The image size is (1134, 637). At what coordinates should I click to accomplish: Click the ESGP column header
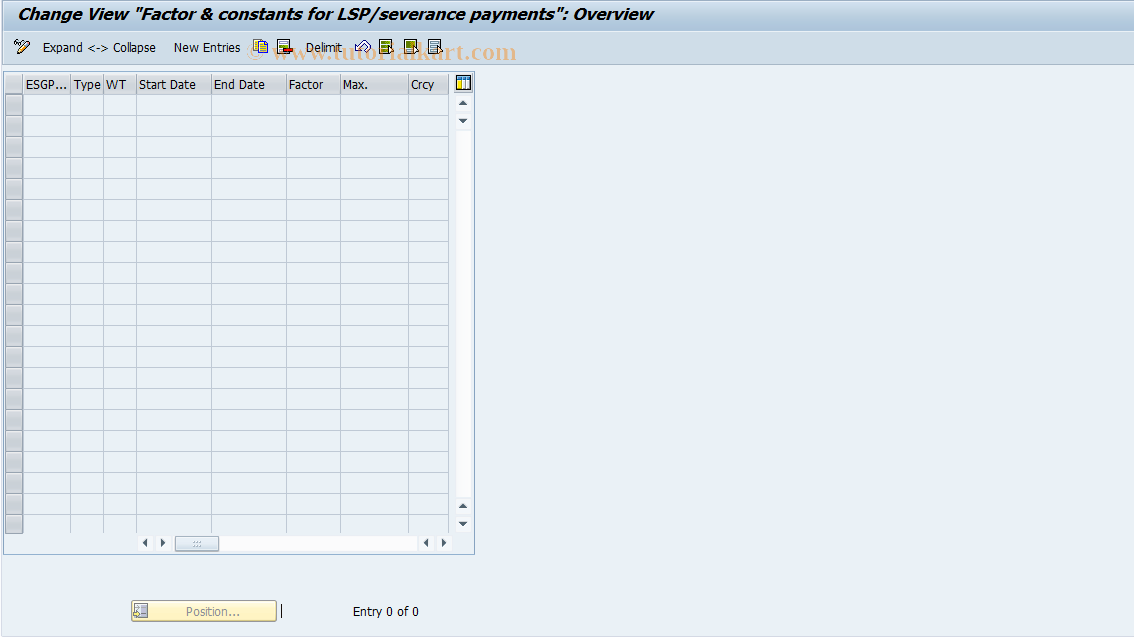47,85
